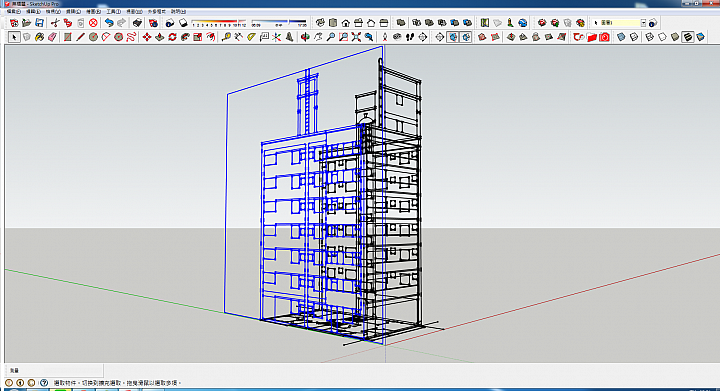The height and width of the screenshot is (391, 720).
Task: Open the Camera (鏡頭) menu
Action: [73, 11]
